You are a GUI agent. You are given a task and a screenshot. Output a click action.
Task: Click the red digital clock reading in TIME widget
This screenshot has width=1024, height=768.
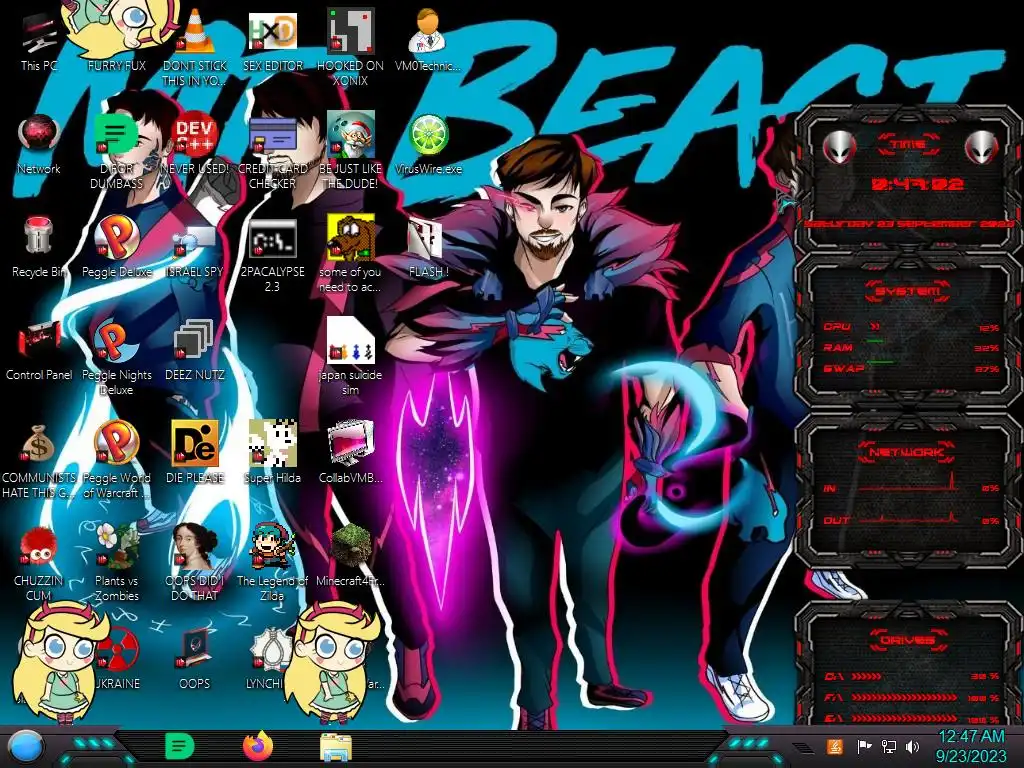click(918, 185)
